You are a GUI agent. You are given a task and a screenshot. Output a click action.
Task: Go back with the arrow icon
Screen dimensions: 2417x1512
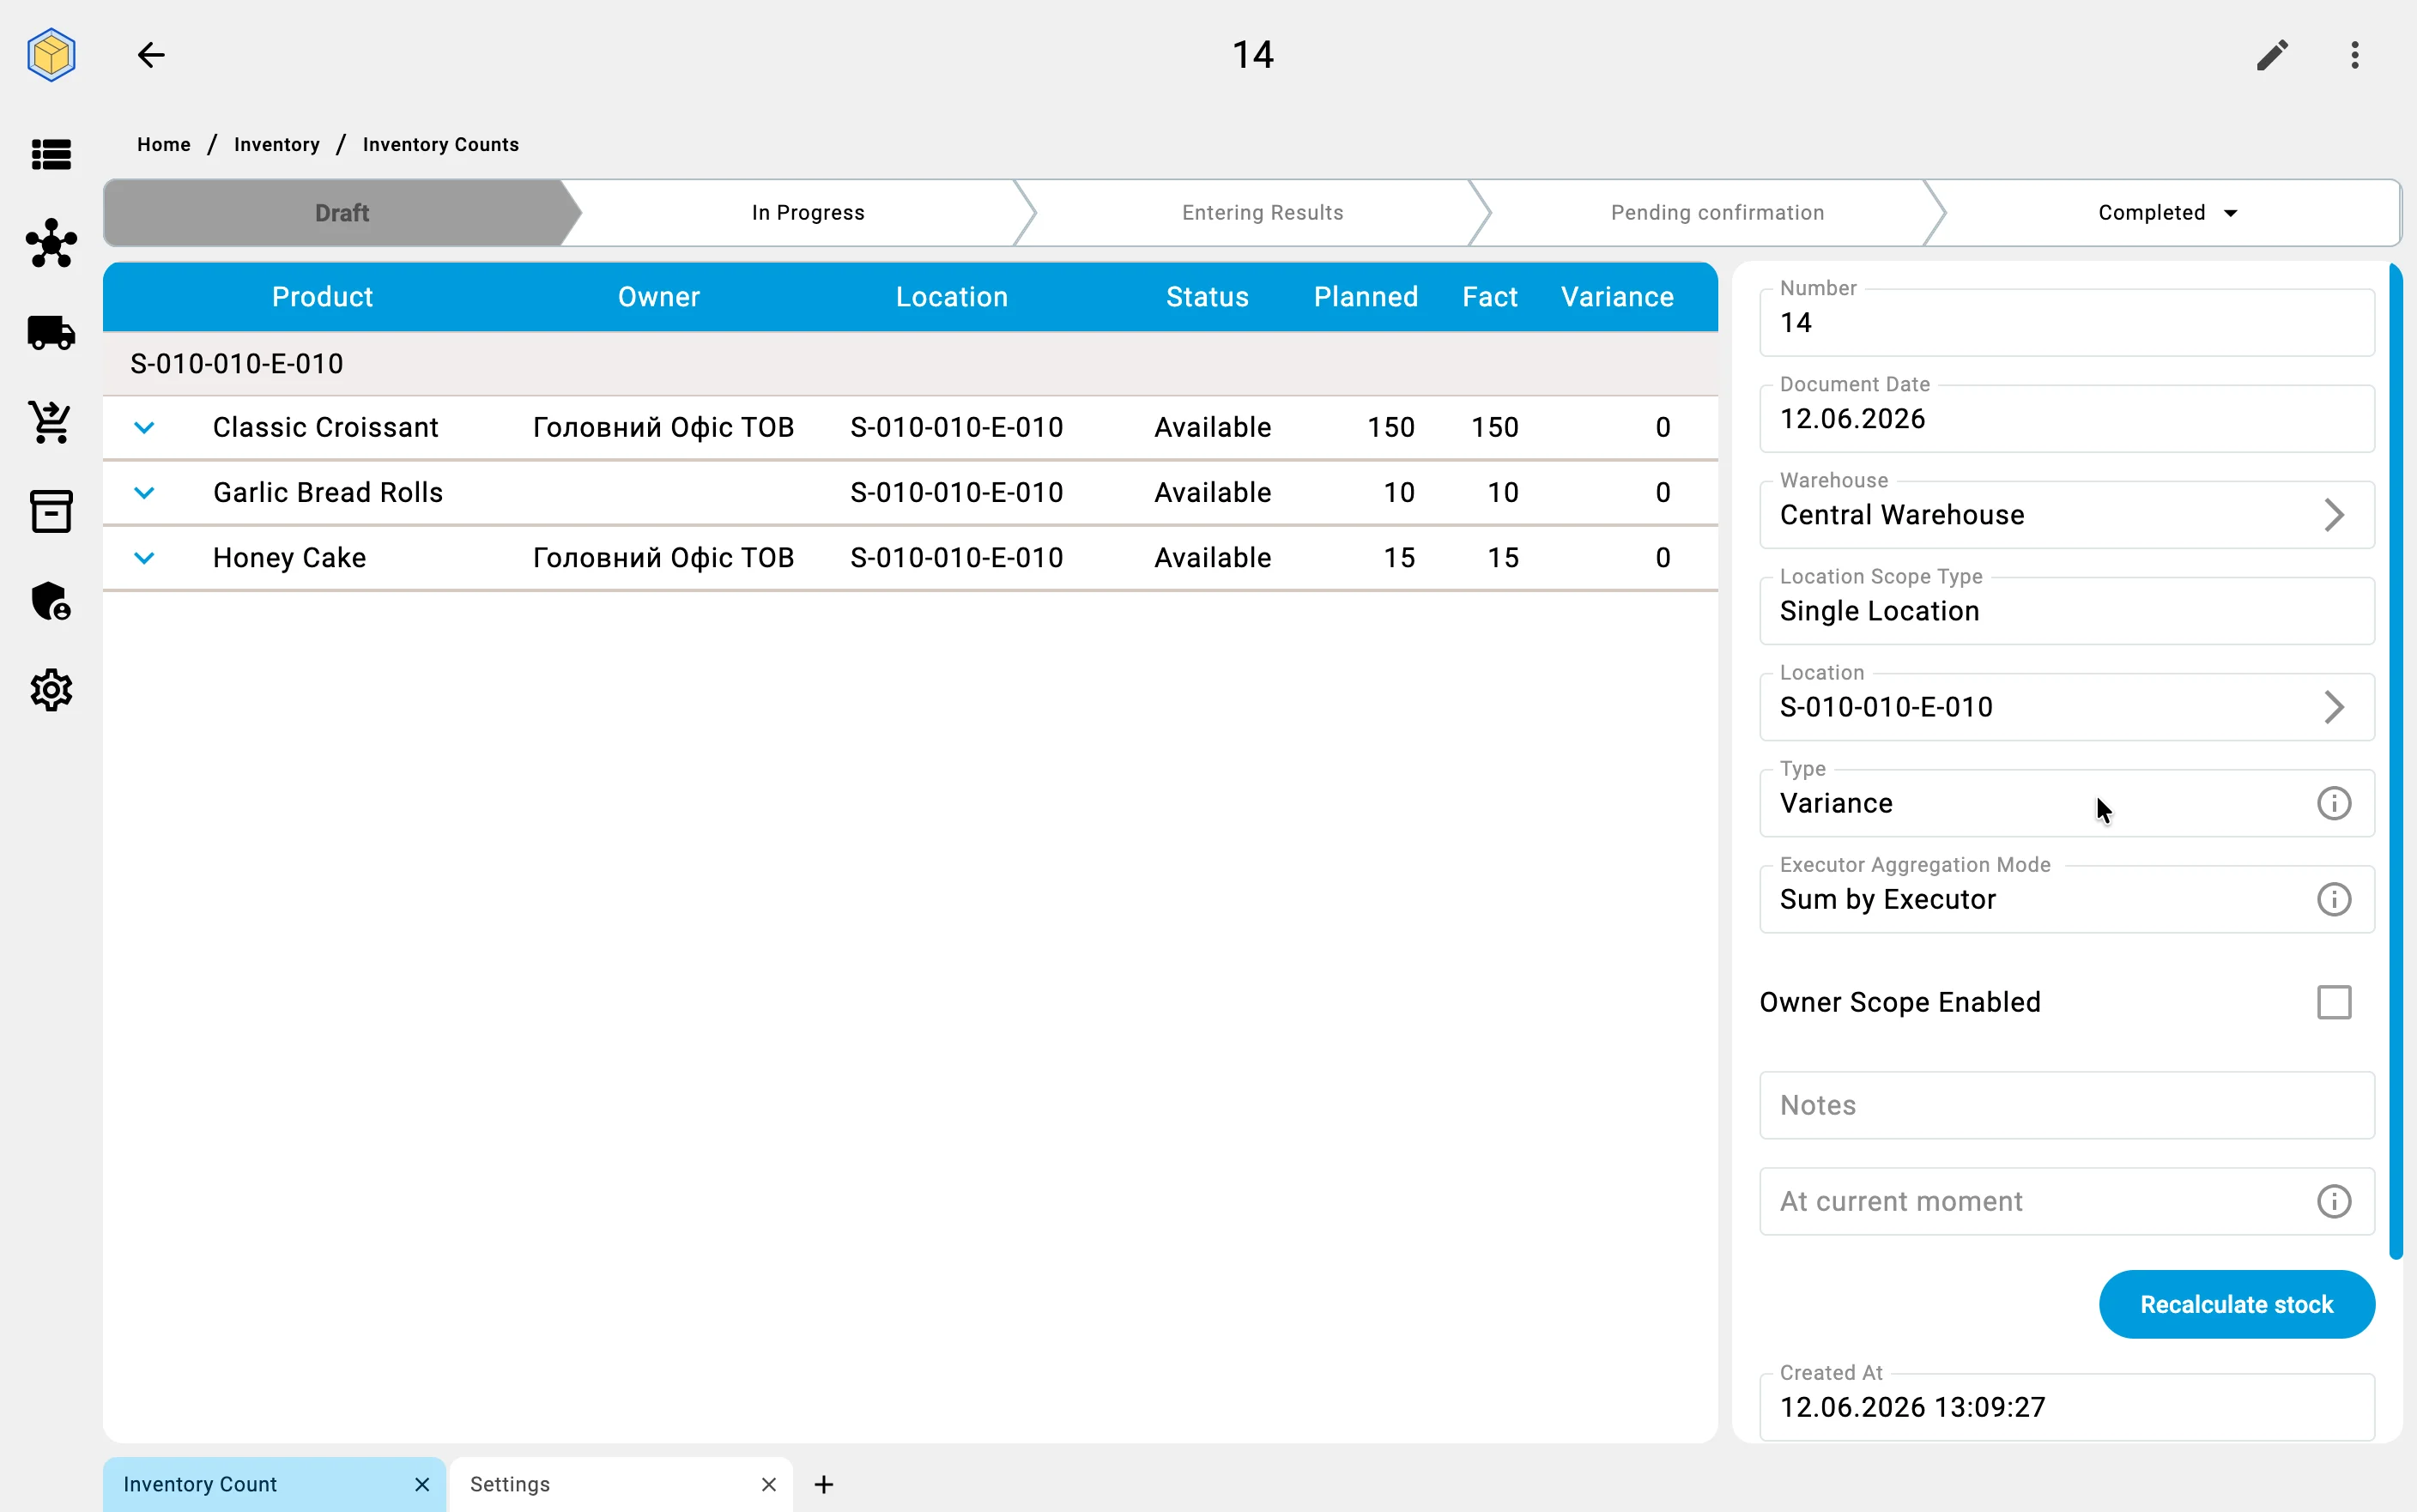(x=151, y=55)
